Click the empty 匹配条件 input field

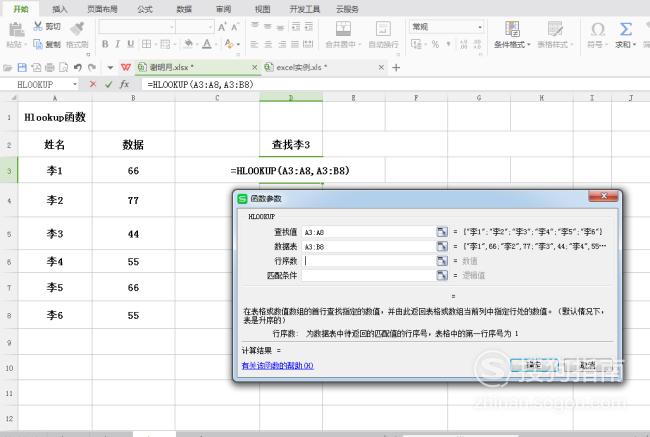369,275
